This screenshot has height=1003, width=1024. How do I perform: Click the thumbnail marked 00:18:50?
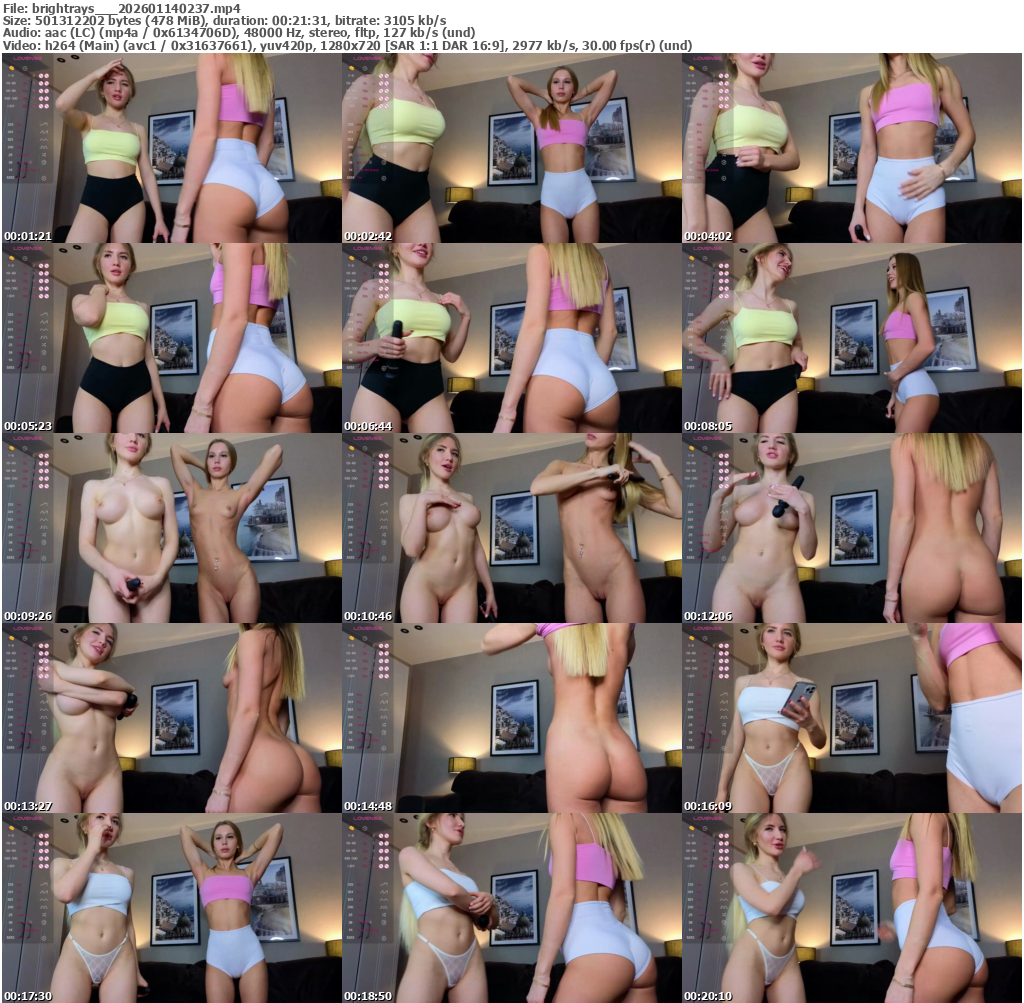(511, 908)
